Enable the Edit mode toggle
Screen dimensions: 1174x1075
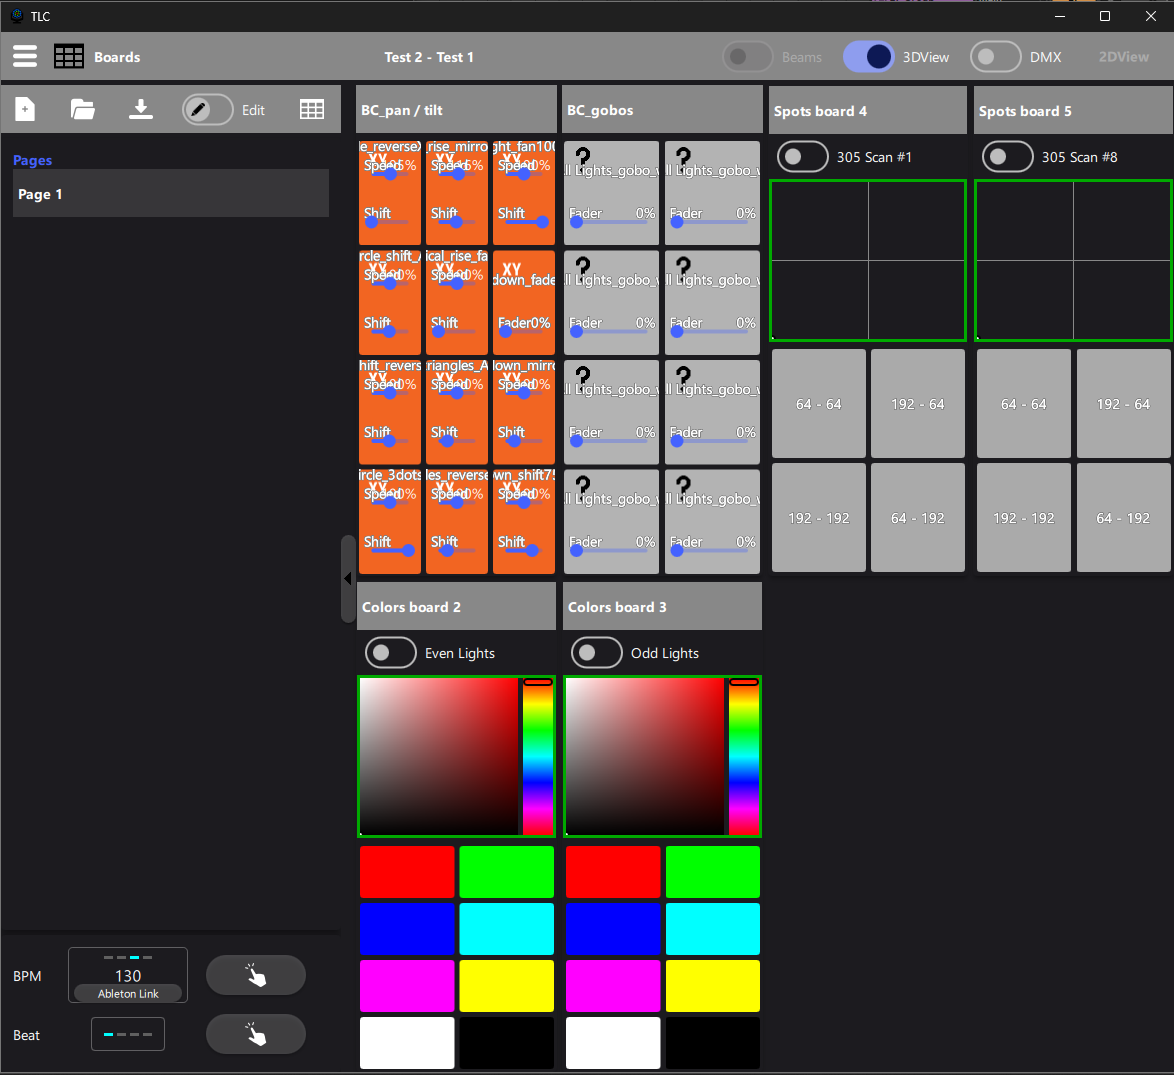(208, 110)
